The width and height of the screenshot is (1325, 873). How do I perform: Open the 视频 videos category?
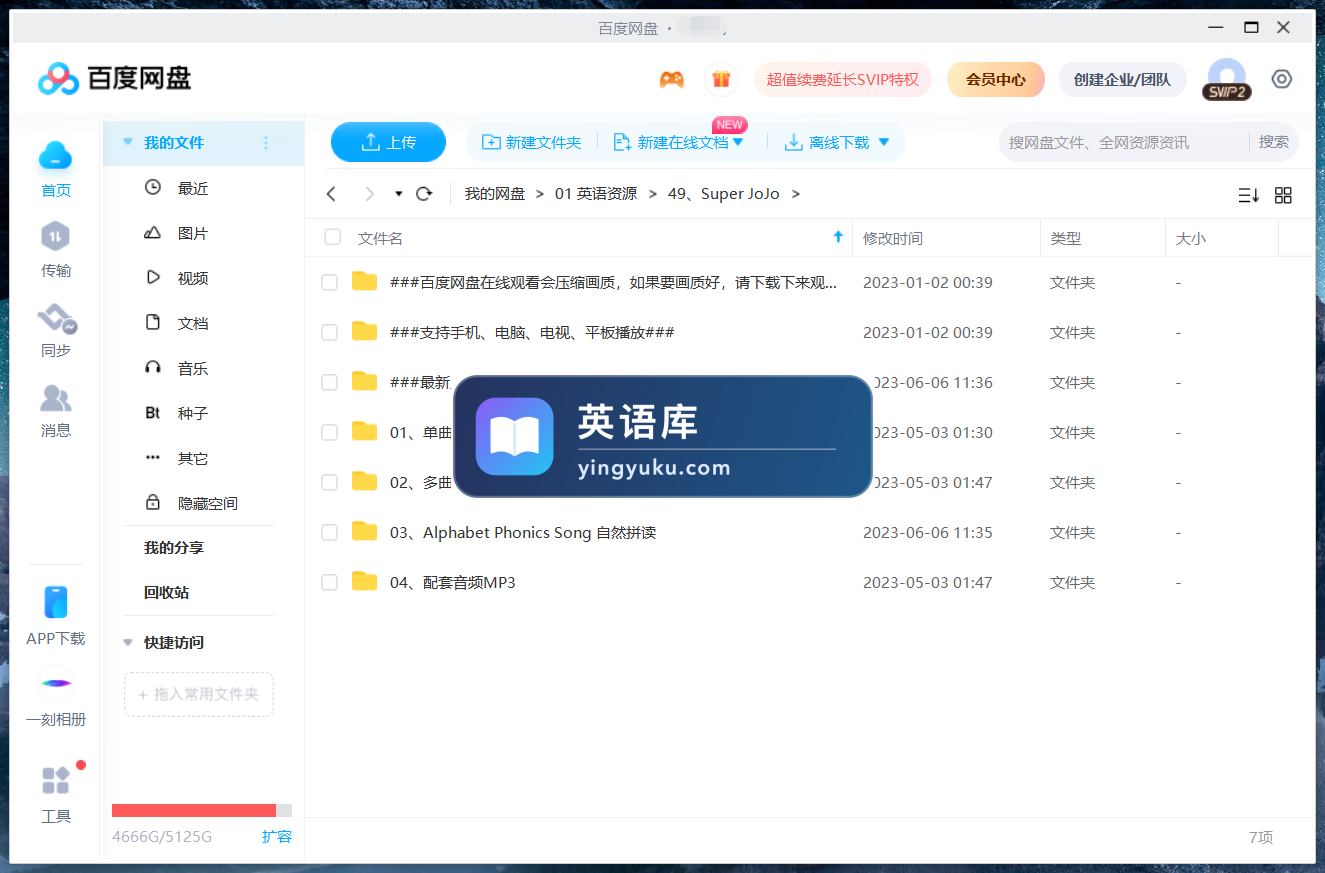193,278
